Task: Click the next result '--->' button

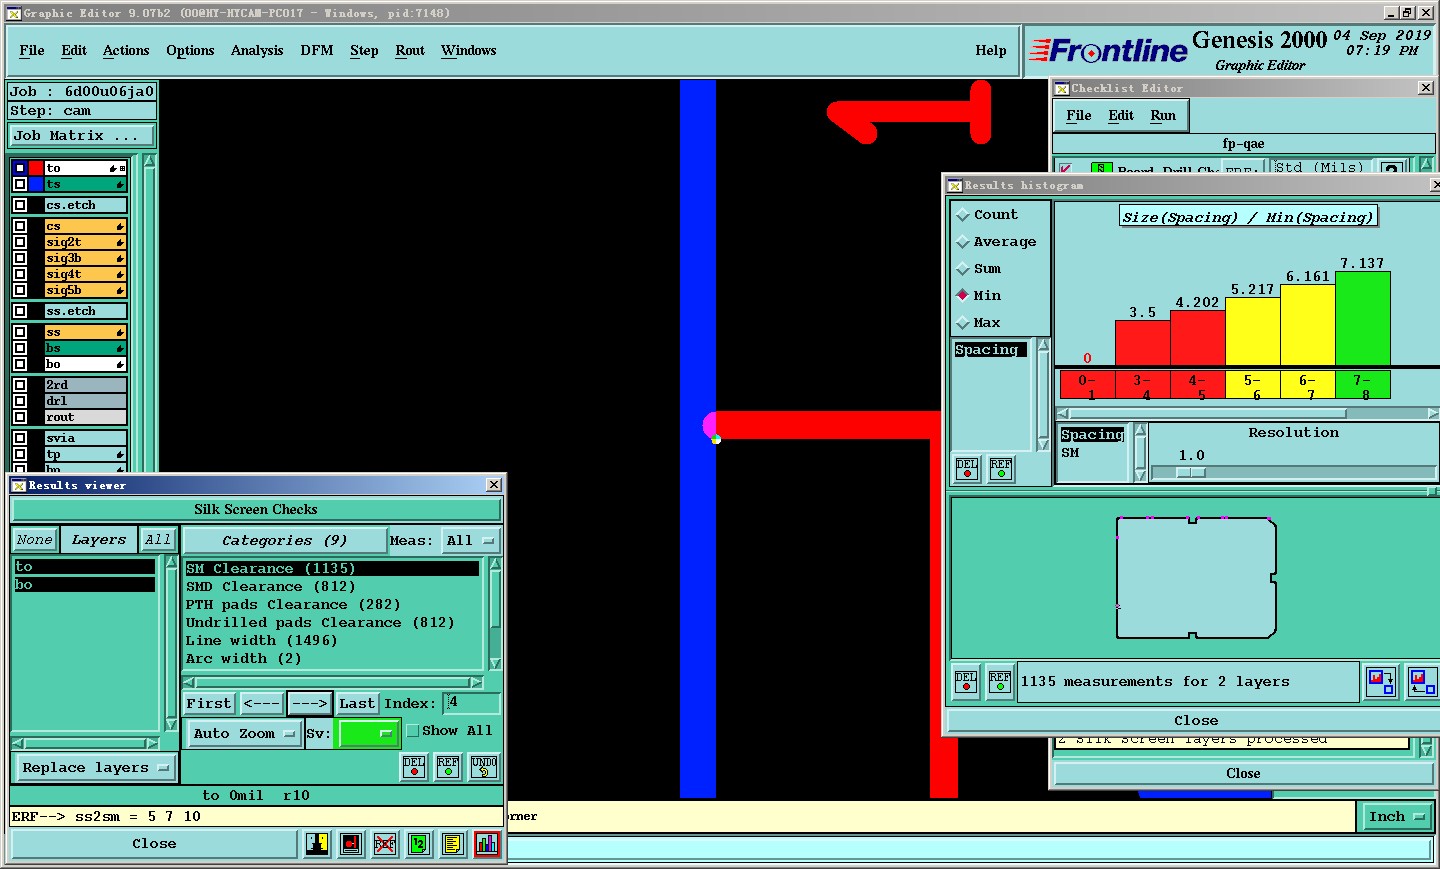Action: click(x=310, y=704)
